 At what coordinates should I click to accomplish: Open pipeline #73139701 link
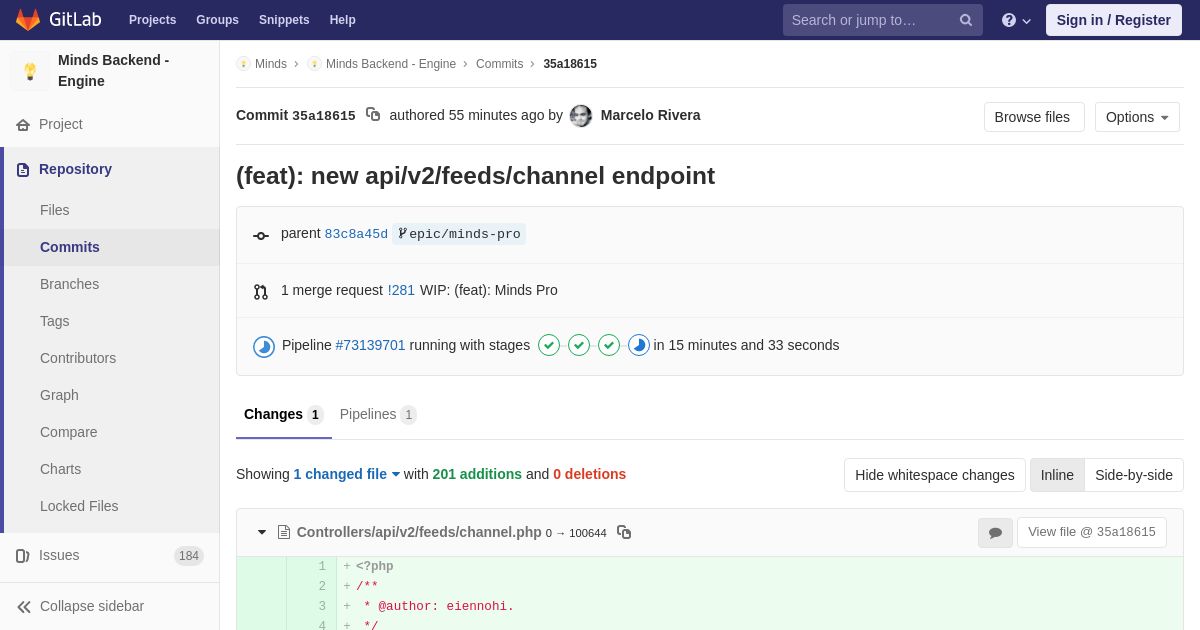coord(371,345)
